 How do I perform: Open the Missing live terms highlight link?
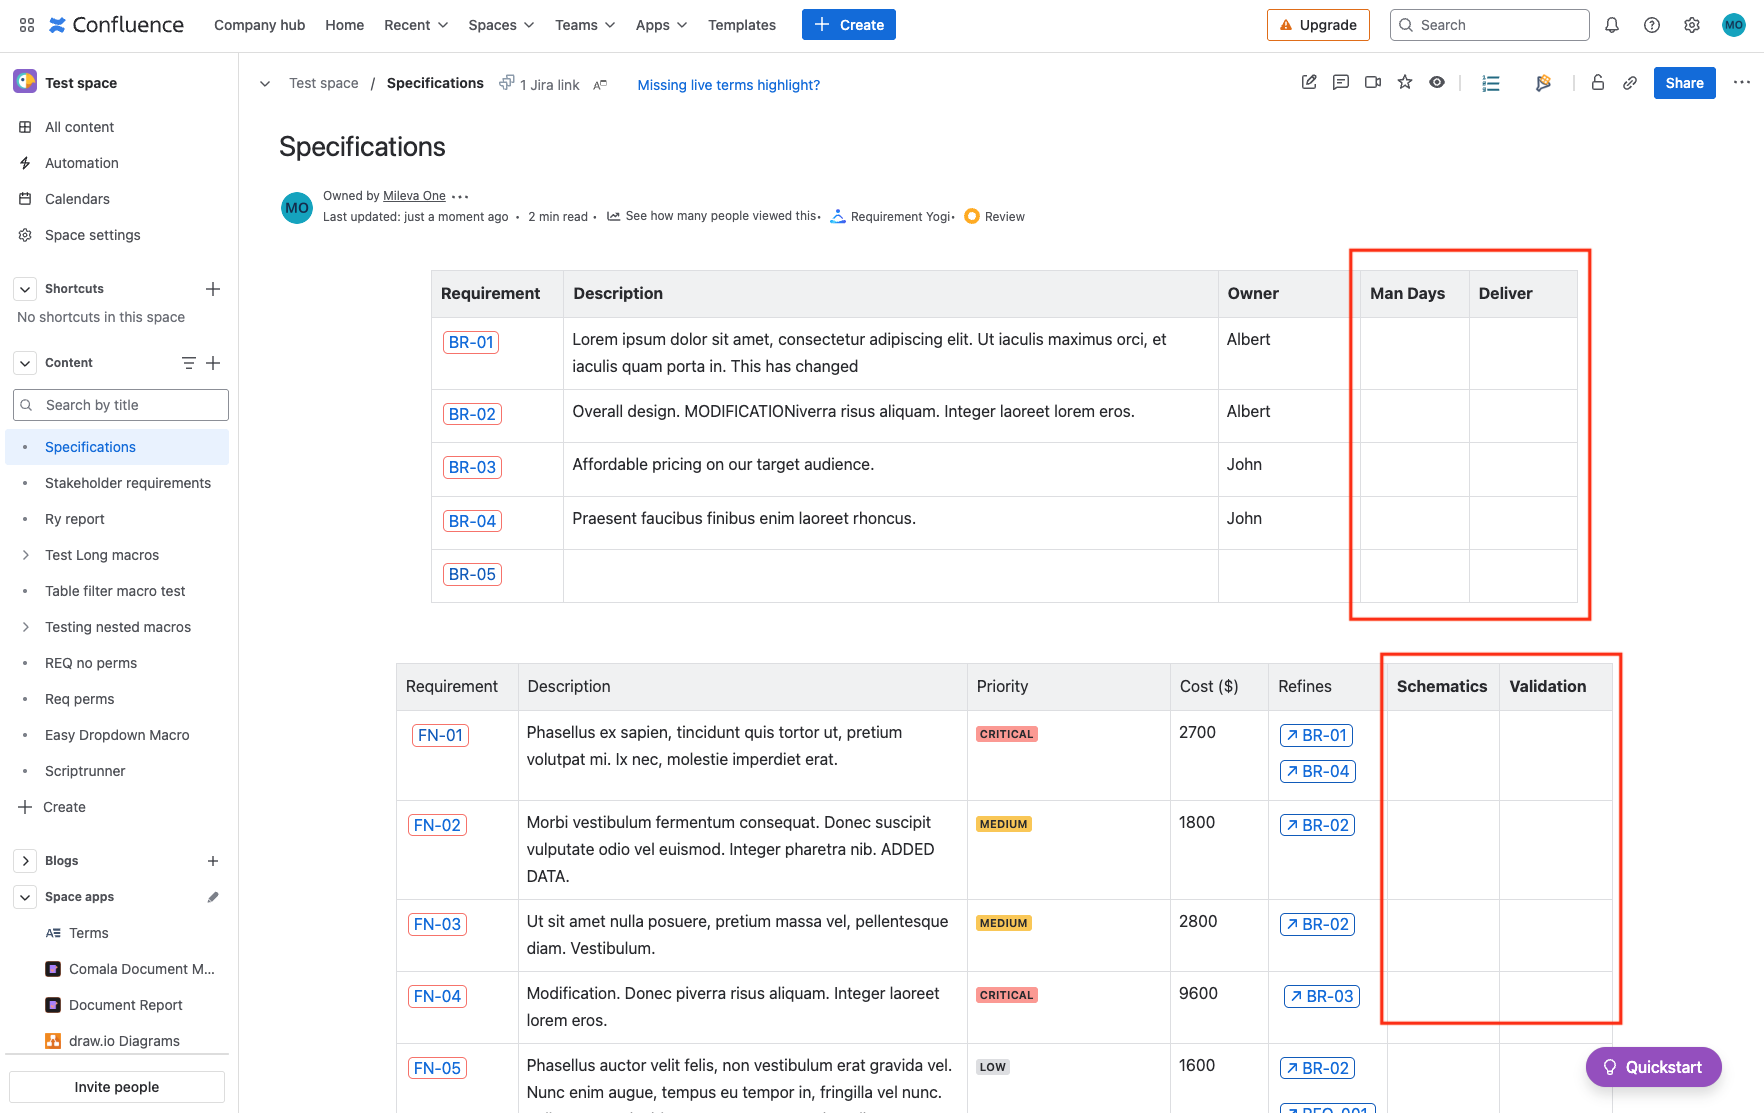click(728, 85)
